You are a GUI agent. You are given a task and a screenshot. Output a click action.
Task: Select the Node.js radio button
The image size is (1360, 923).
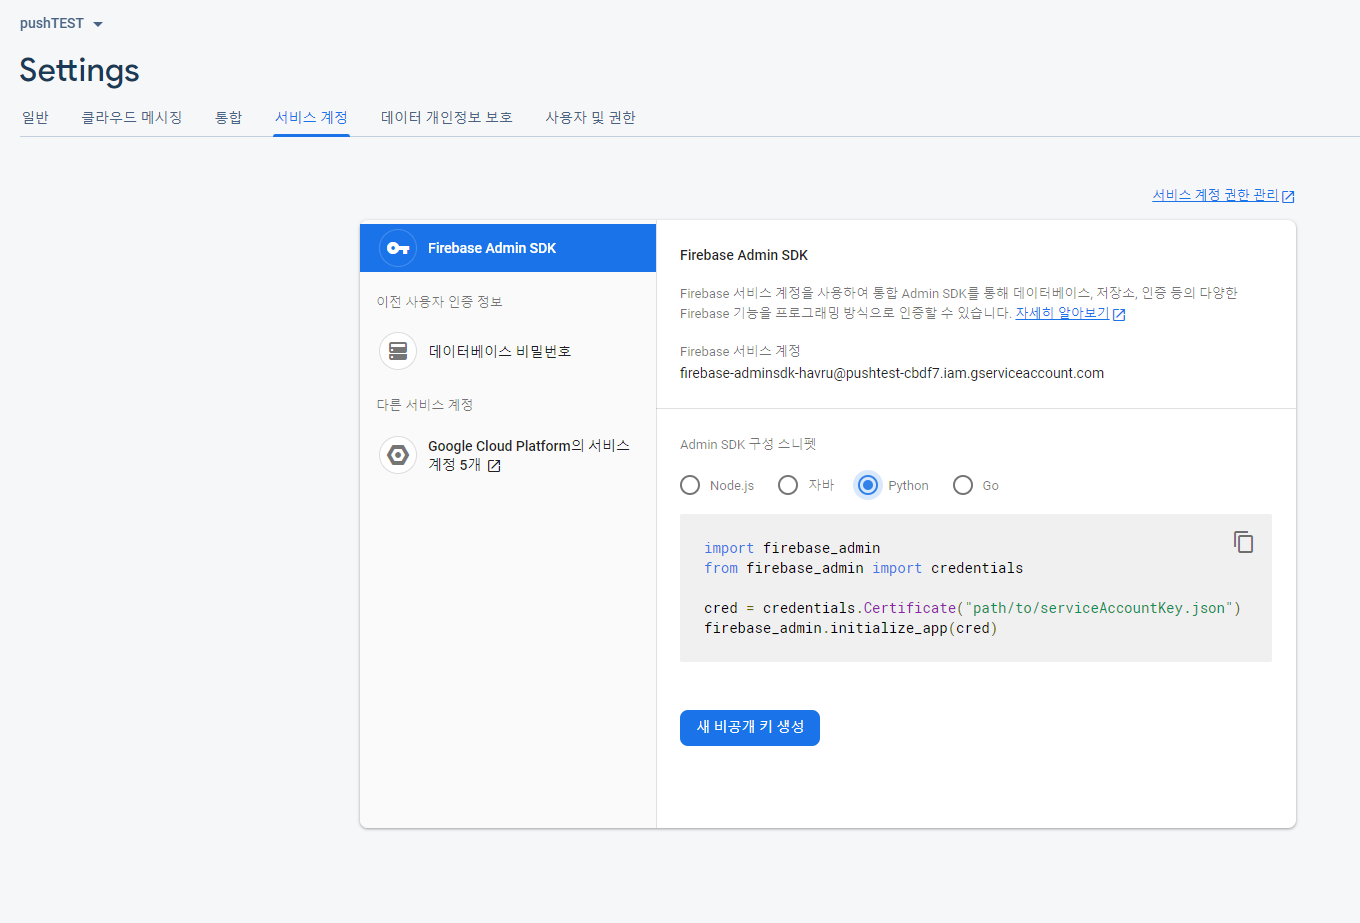pyautogui.click(x=690, y=485)
